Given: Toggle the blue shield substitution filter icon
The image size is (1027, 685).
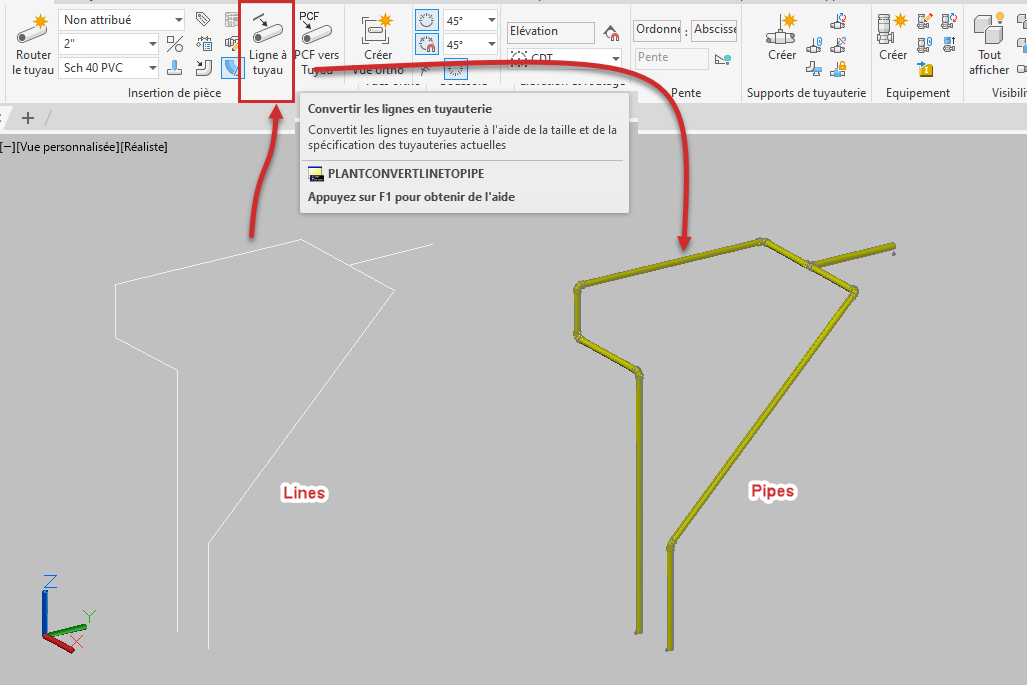Looking at the screenshot, I should pos(234,68).
